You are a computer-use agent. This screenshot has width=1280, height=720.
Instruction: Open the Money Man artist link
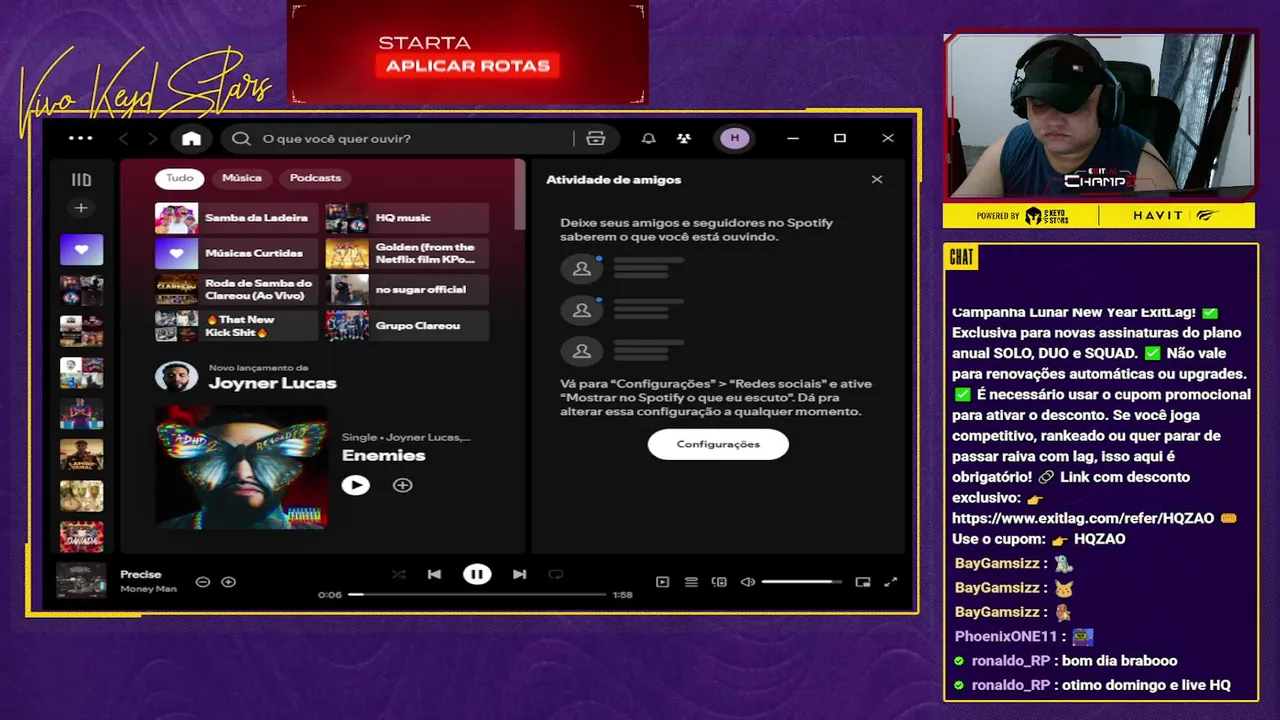(x=148, y=589)
